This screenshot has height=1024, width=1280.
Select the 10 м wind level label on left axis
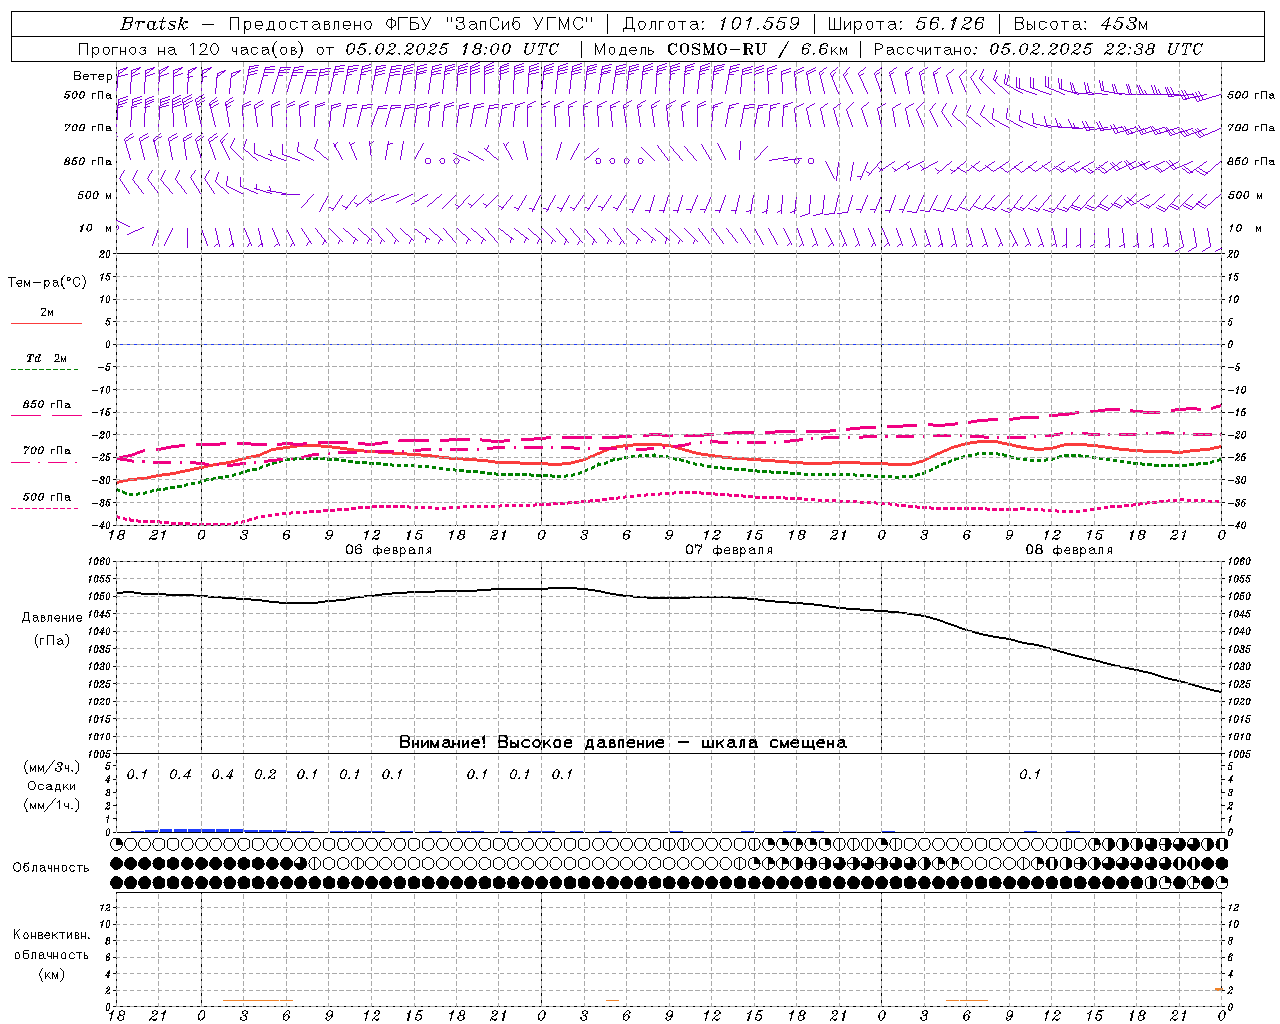95,228
